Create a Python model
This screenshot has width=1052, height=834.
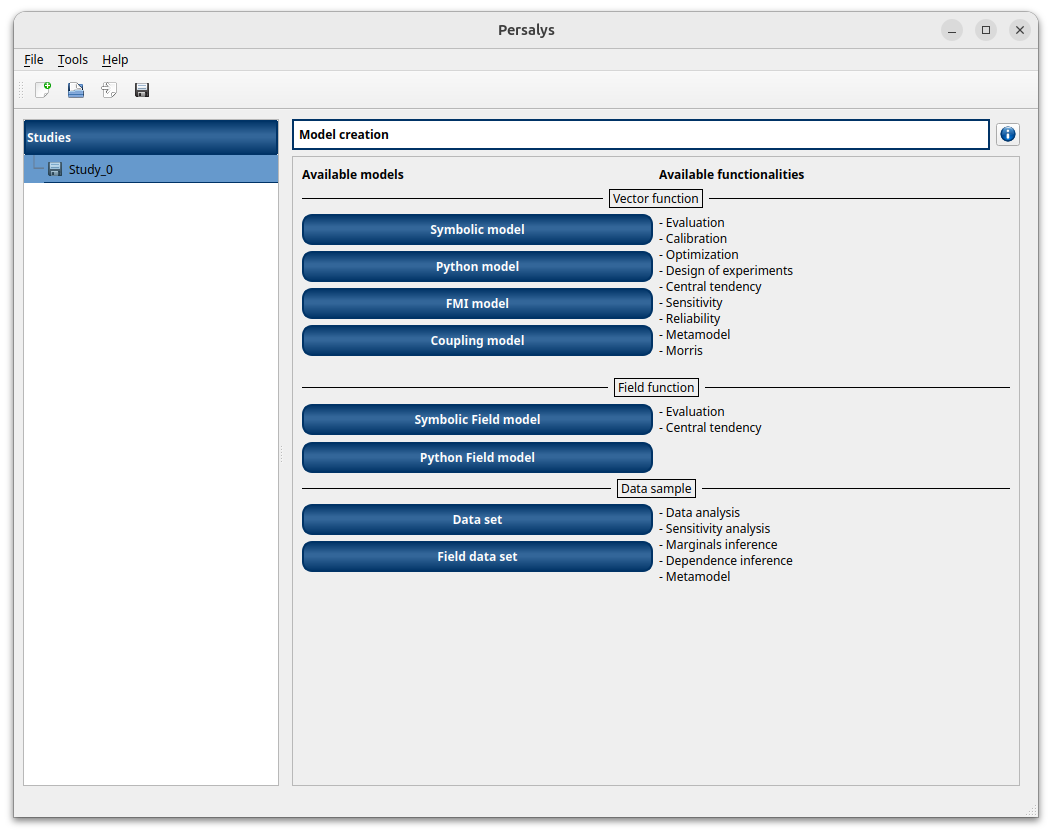(477, 266)
